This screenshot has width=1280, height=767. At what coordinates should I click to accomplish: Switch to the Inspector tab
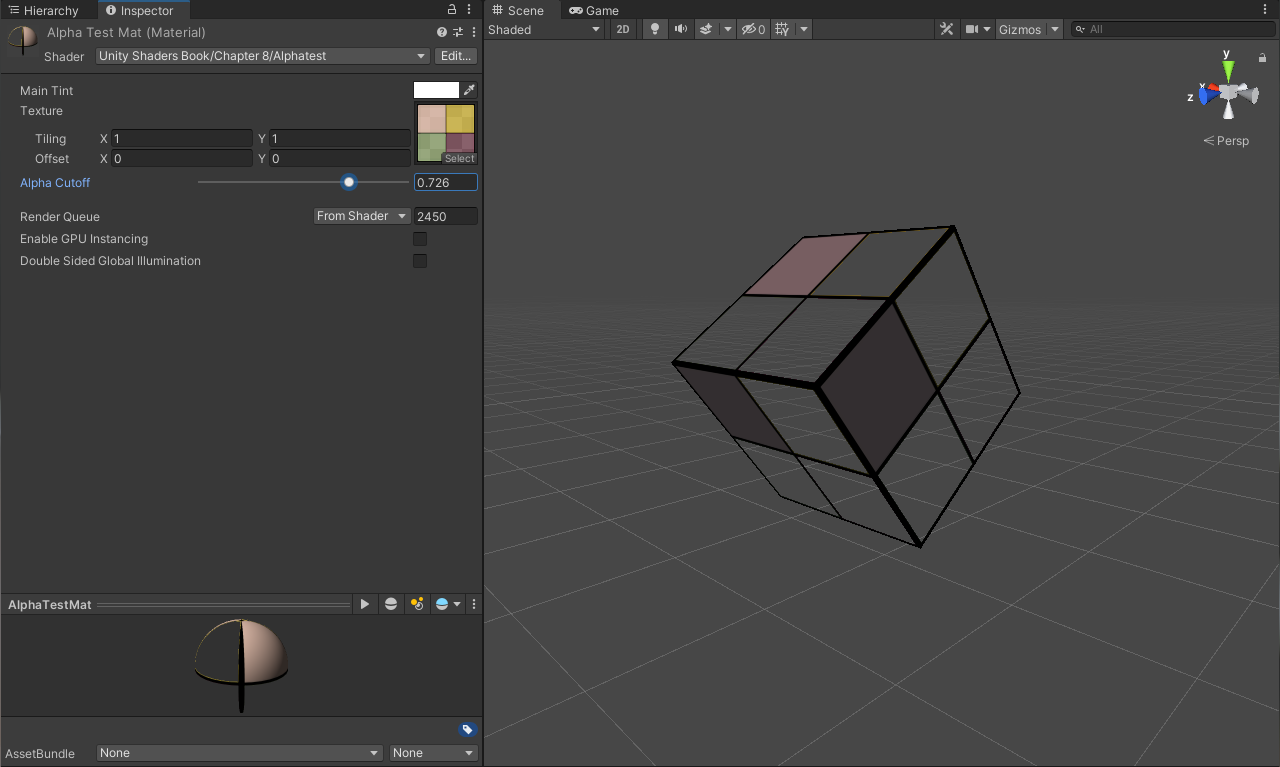click(140, 10)
